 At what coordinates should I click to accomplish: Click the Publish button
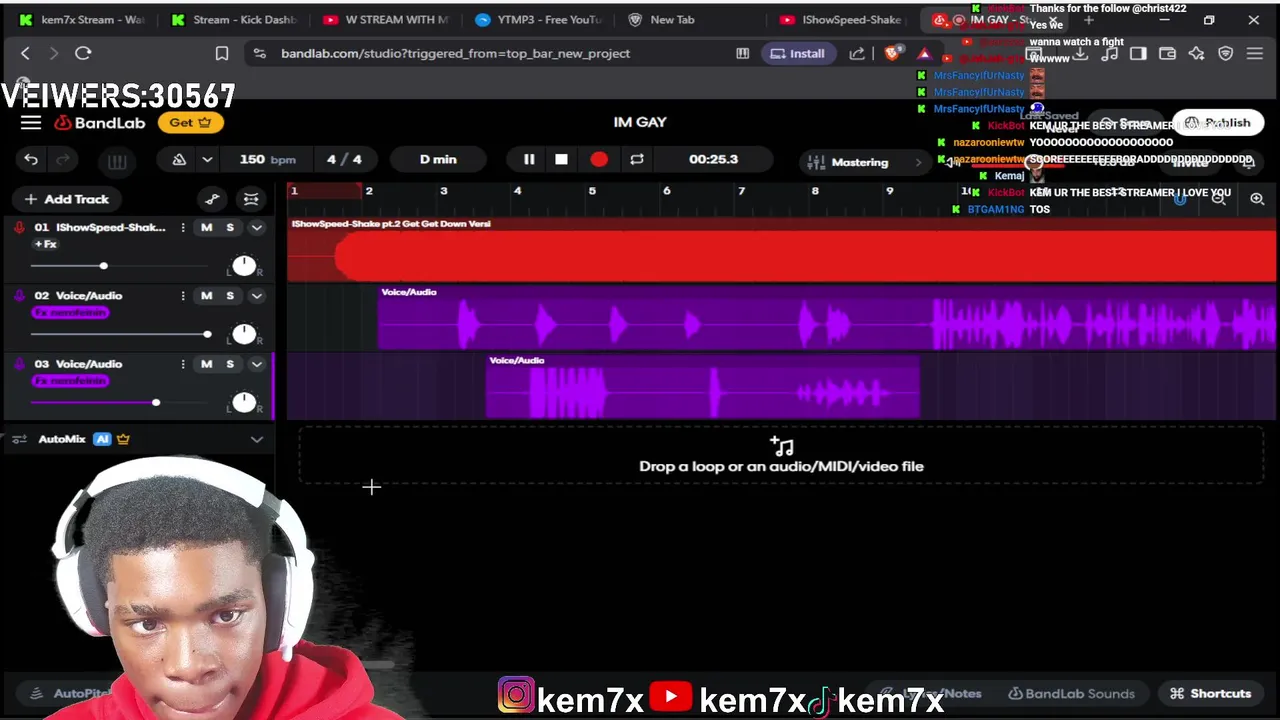(1217, 123)
